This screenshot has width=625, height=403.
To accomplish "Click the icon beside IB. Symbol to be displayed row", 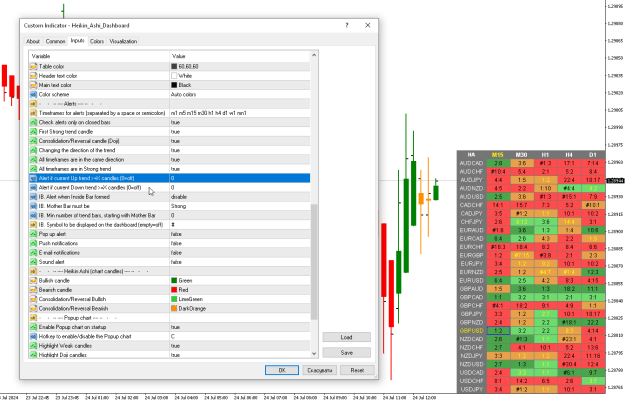I will tap(33, 225).
